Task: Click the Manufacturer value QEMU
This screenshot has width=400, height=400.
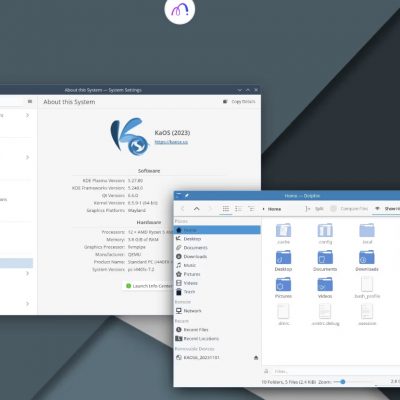Action: (134, 254)
